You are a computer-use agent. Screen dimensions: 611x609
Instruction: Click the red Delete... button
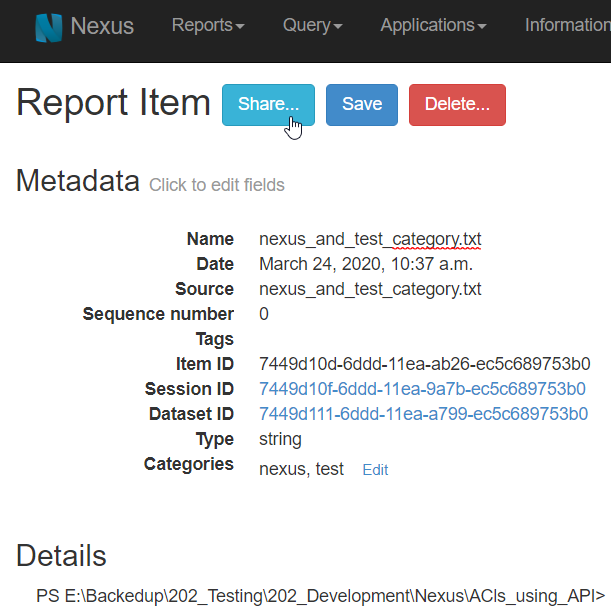click(x=457, y=105)
